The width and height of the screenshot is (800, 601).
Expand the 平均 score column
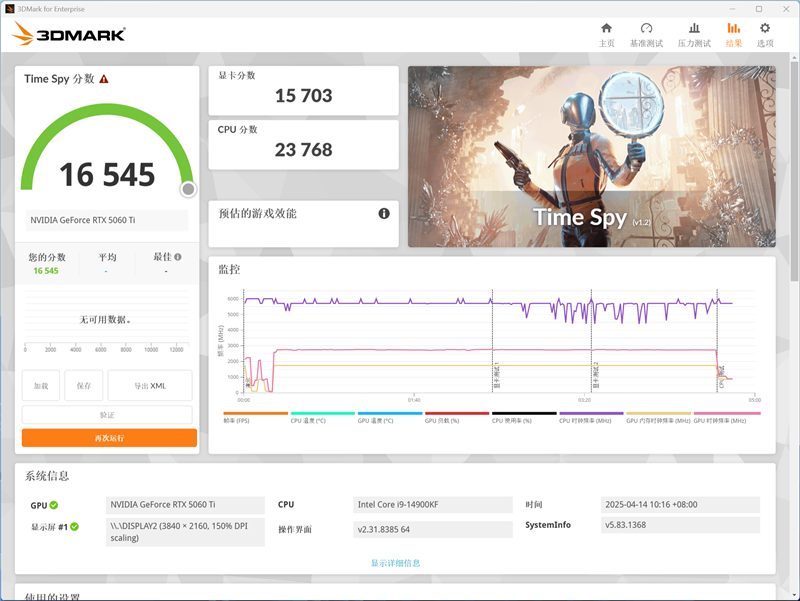107,258
